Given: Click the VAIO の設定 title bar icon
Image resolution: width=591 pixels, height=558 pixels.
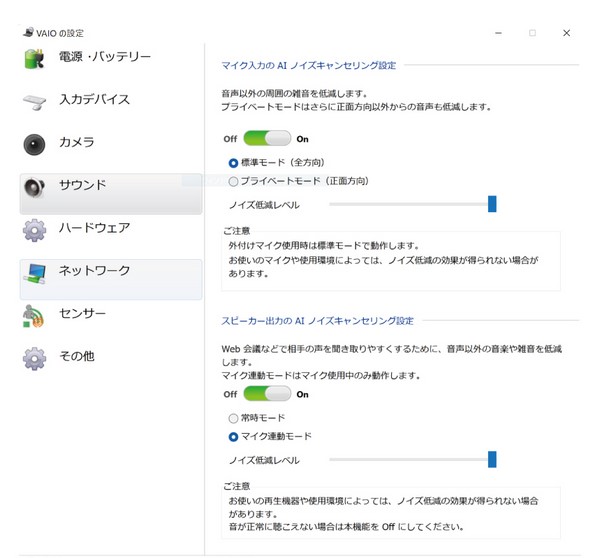Looking at the screenshot, I should [x=28, y=32].
